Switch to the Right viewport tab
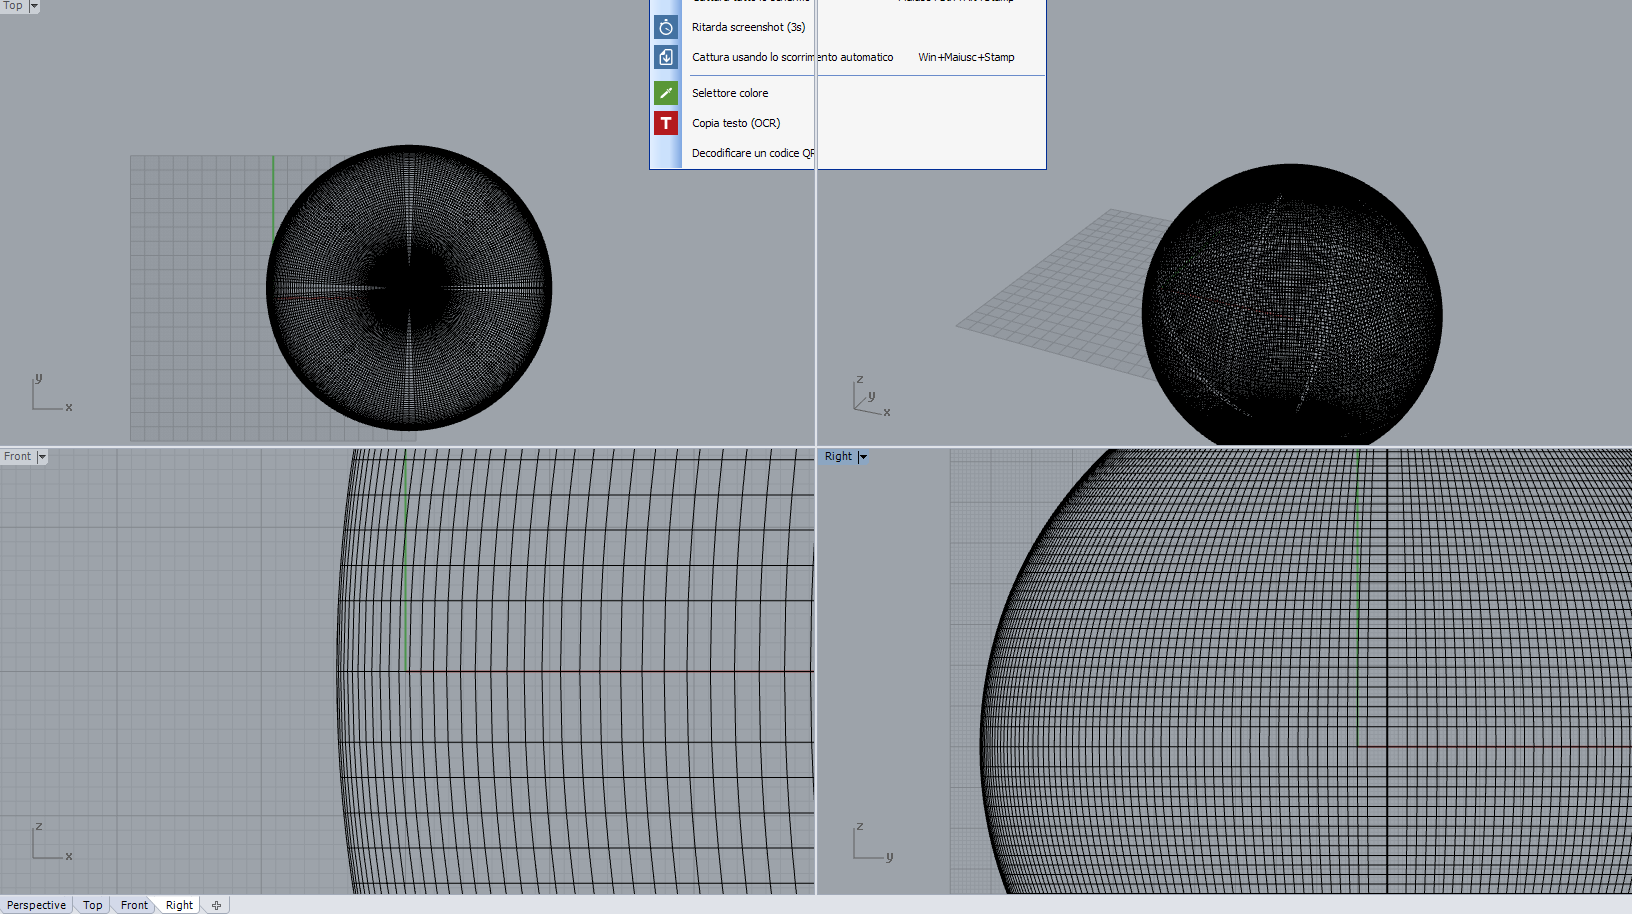The height and width of the screenshot is (914, 1632). [179, 905]
